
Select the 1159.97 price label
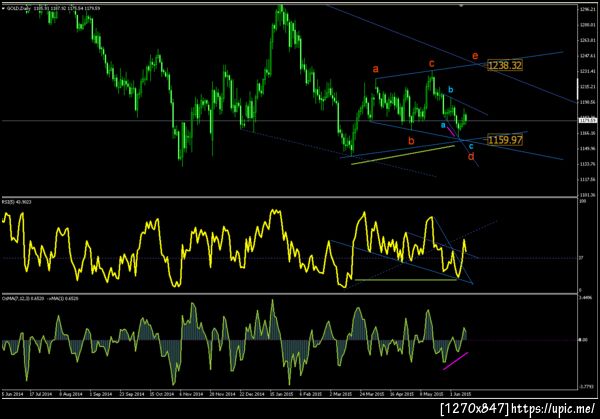point(505,140)
